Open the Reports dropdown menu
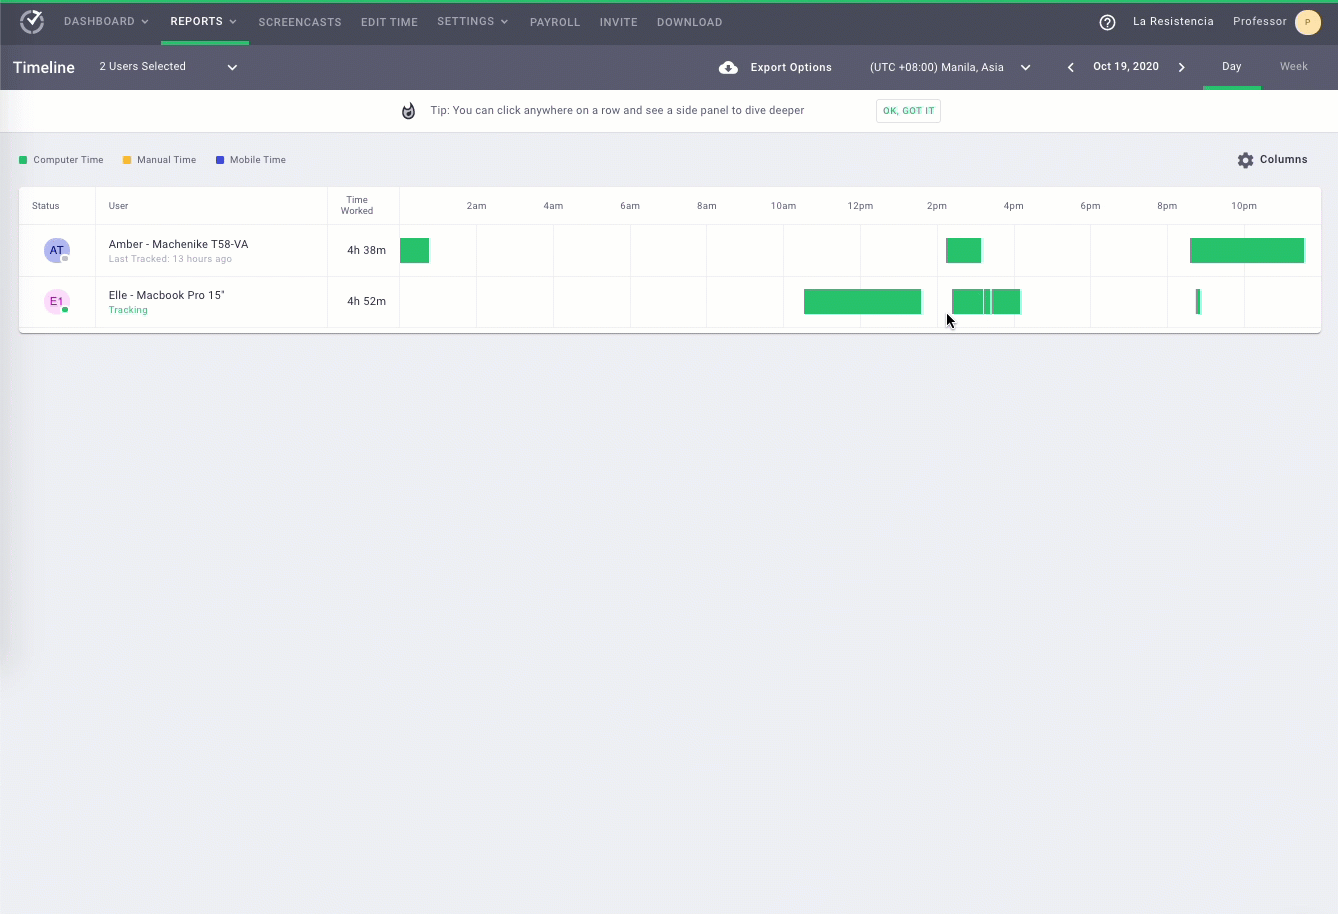Screen dimensions: 1338x914 point(203,22)
